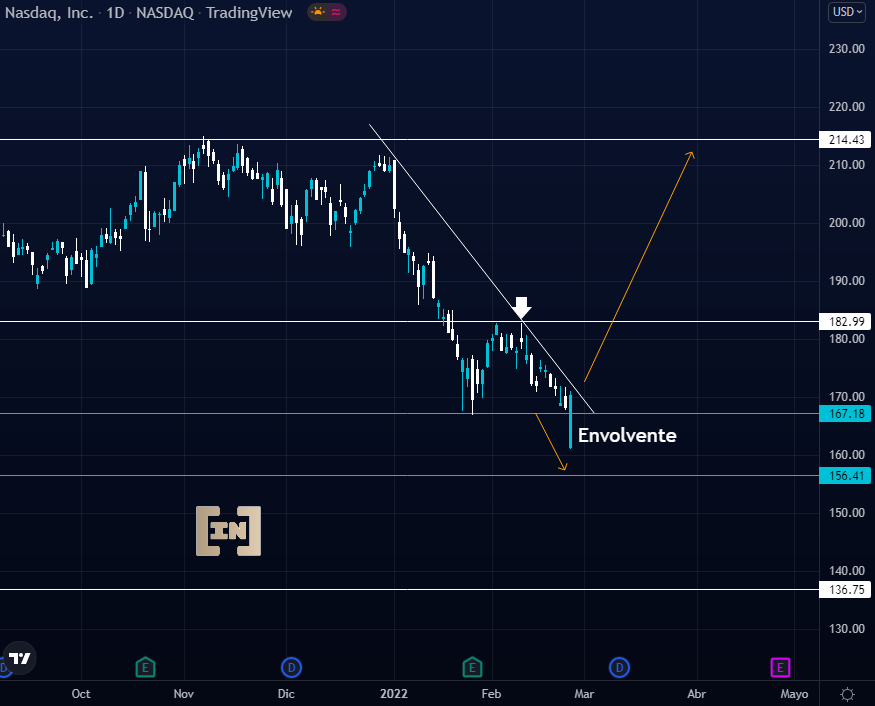Click the Mar label on time axis
The image size is (875, 706).
[x=584, y=694]
